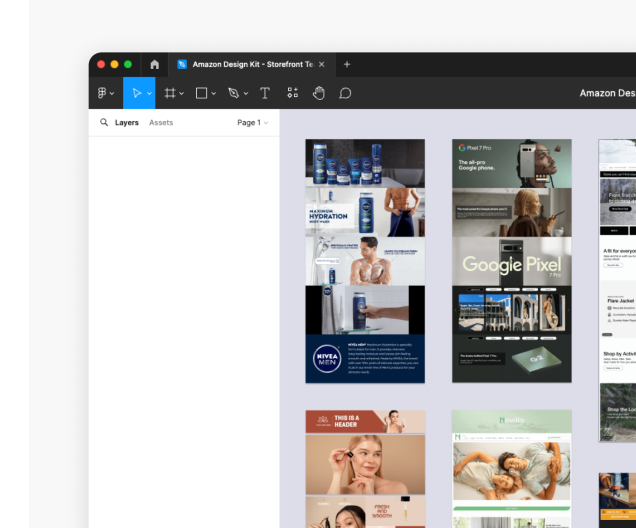Screen dimensions: 636x528
Task: Switch to the Layers tab
Action: click(x=127, y=122)
